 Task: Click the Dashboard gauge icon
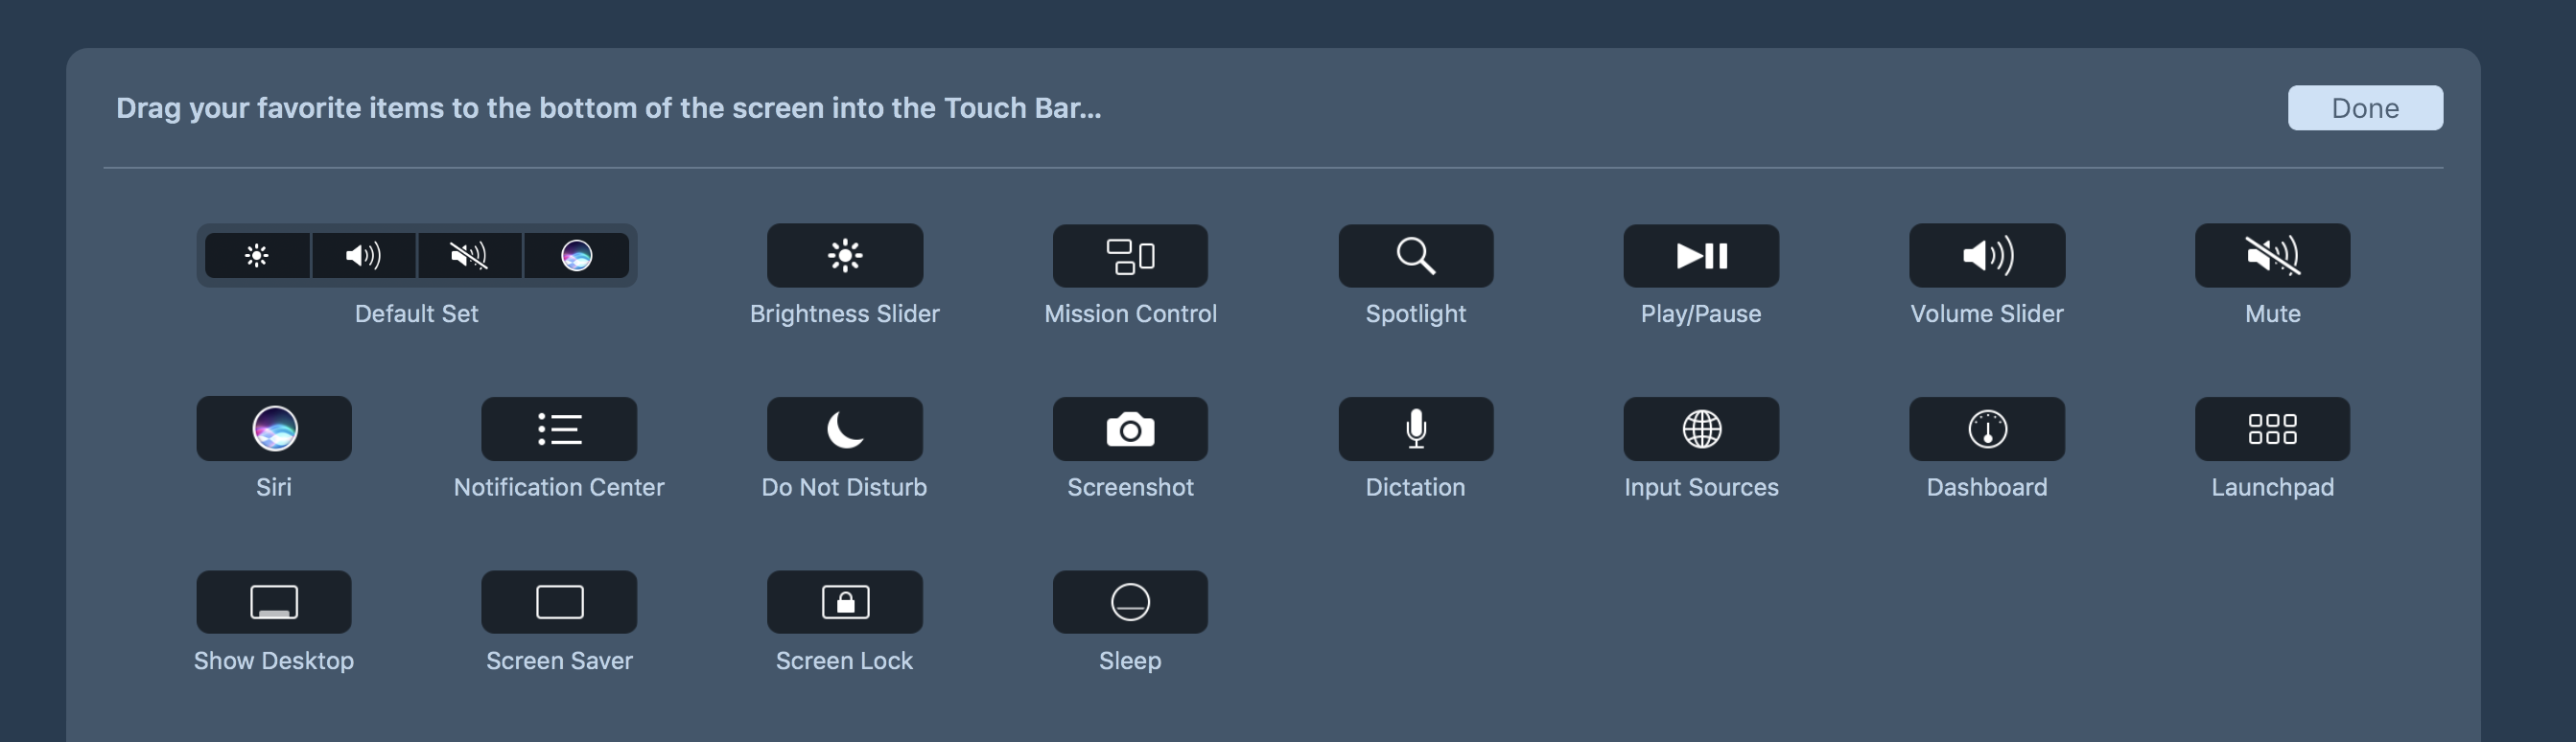[1986, 429]
